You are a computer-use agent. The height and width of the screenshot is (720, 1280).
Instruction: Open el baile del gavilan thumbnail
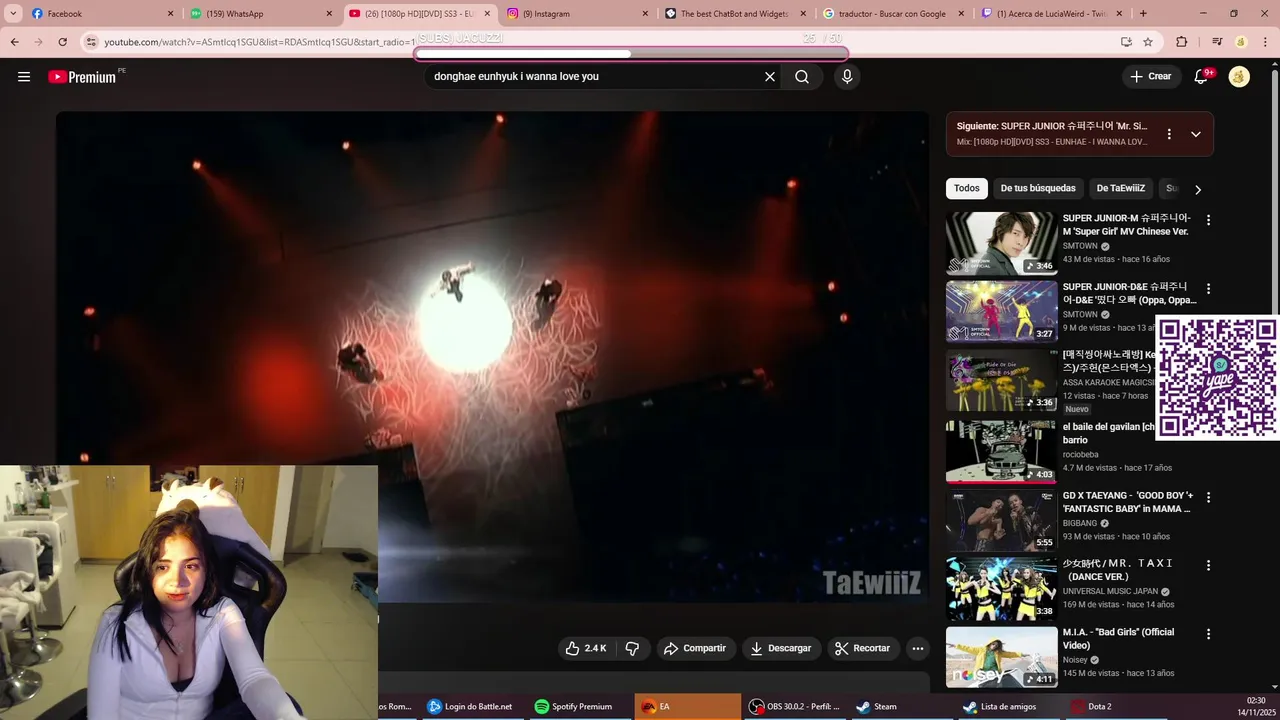(1001, 450)
